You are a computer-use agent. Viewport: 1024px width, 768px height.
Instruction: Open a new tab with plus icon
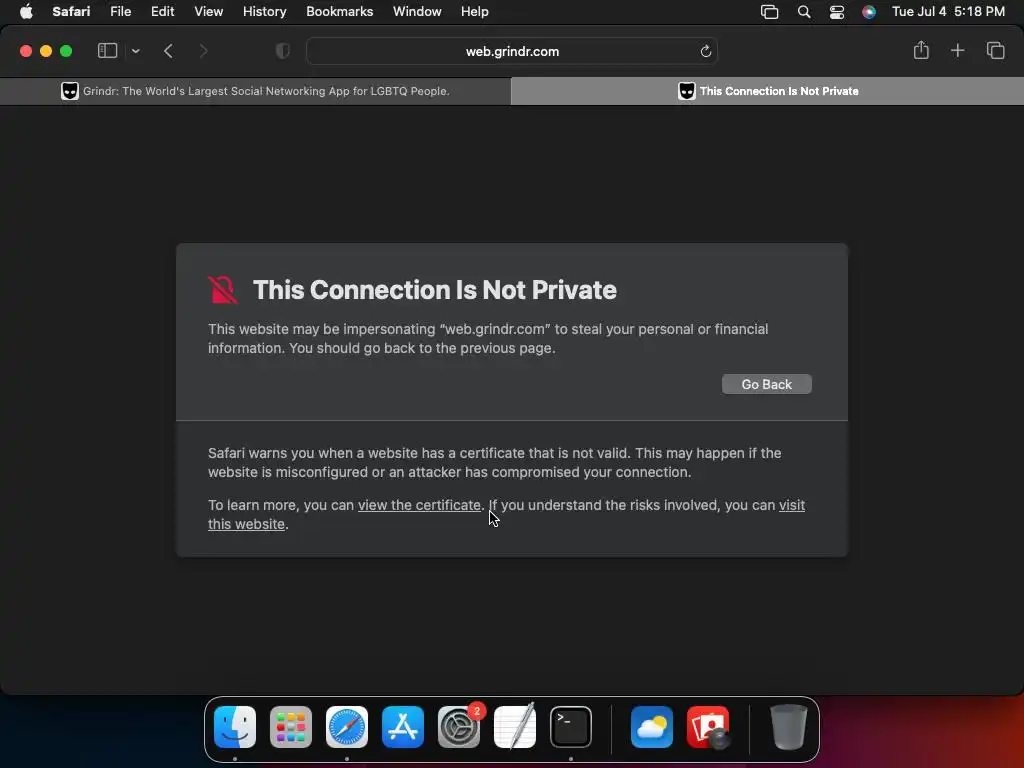[x=957, y=50]
